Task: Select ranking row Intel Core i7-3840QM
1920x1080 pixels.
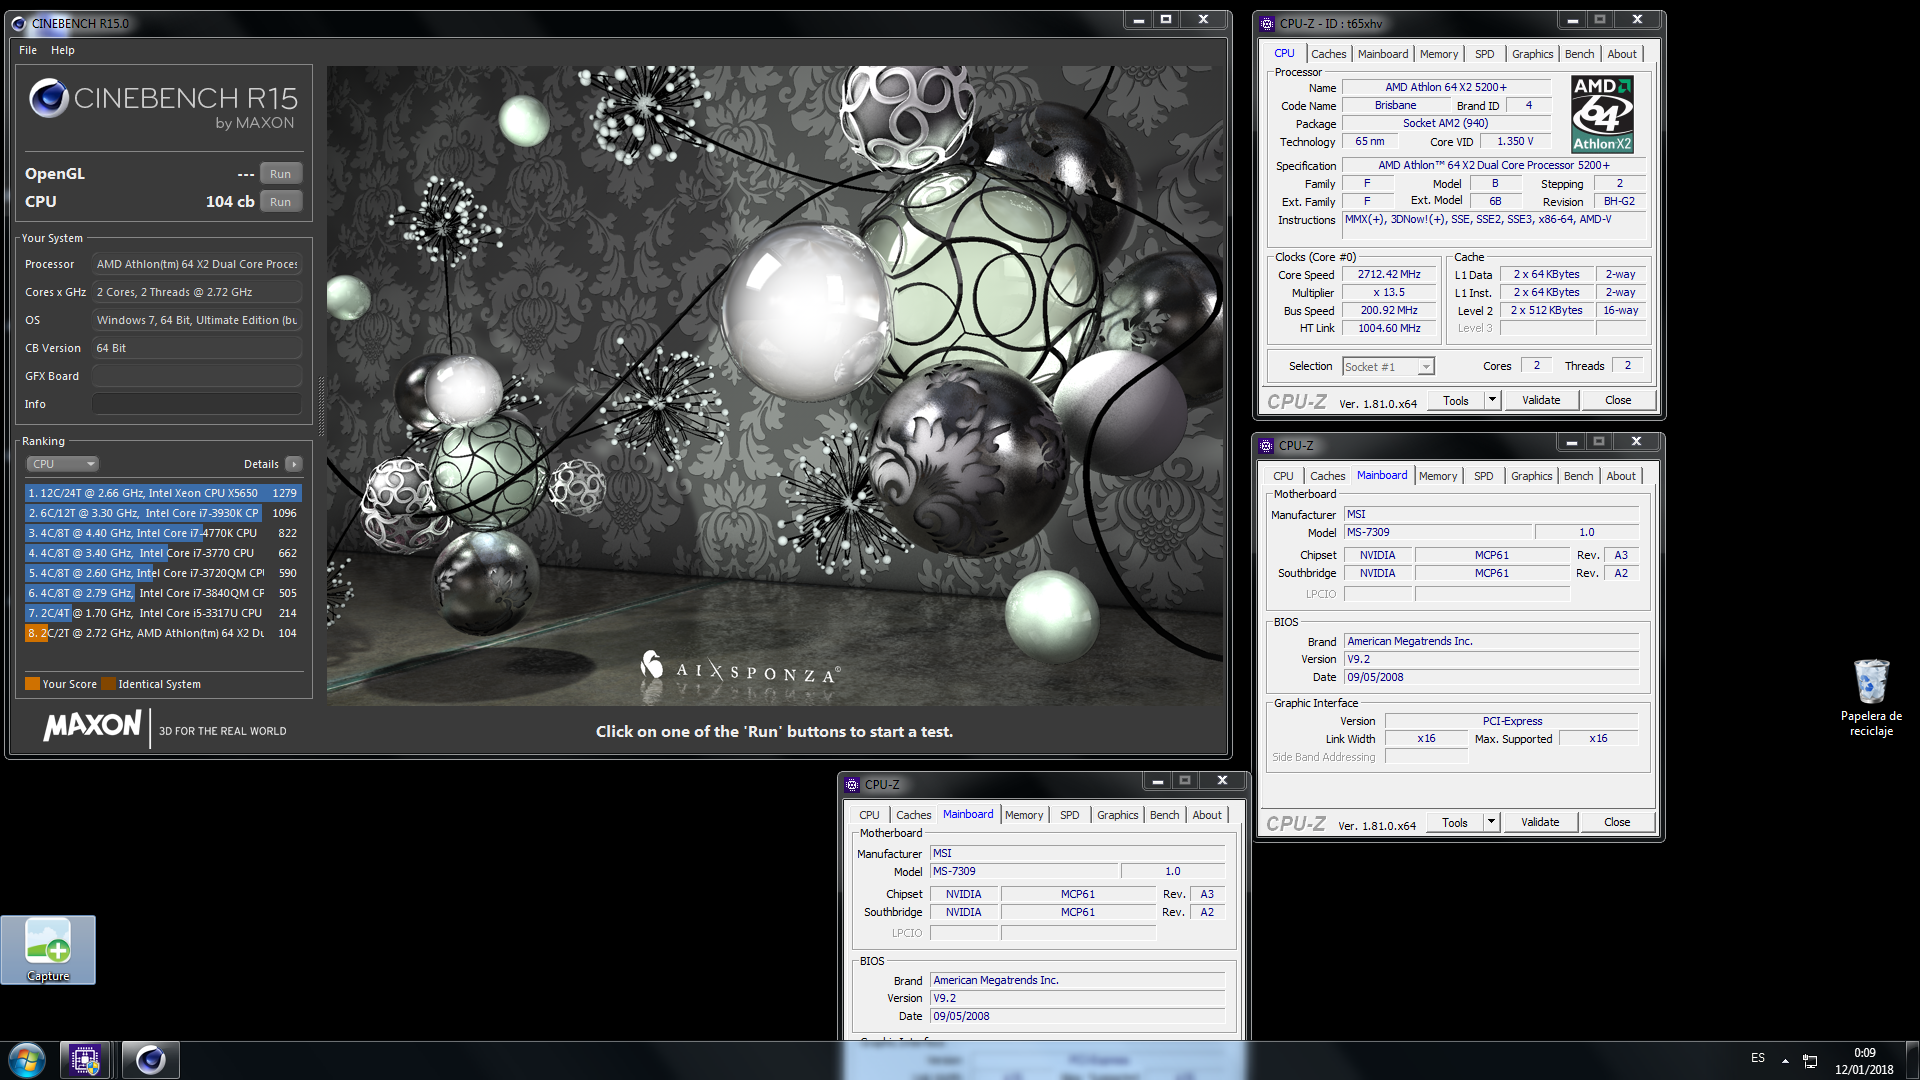Action: tap(163, 593)
